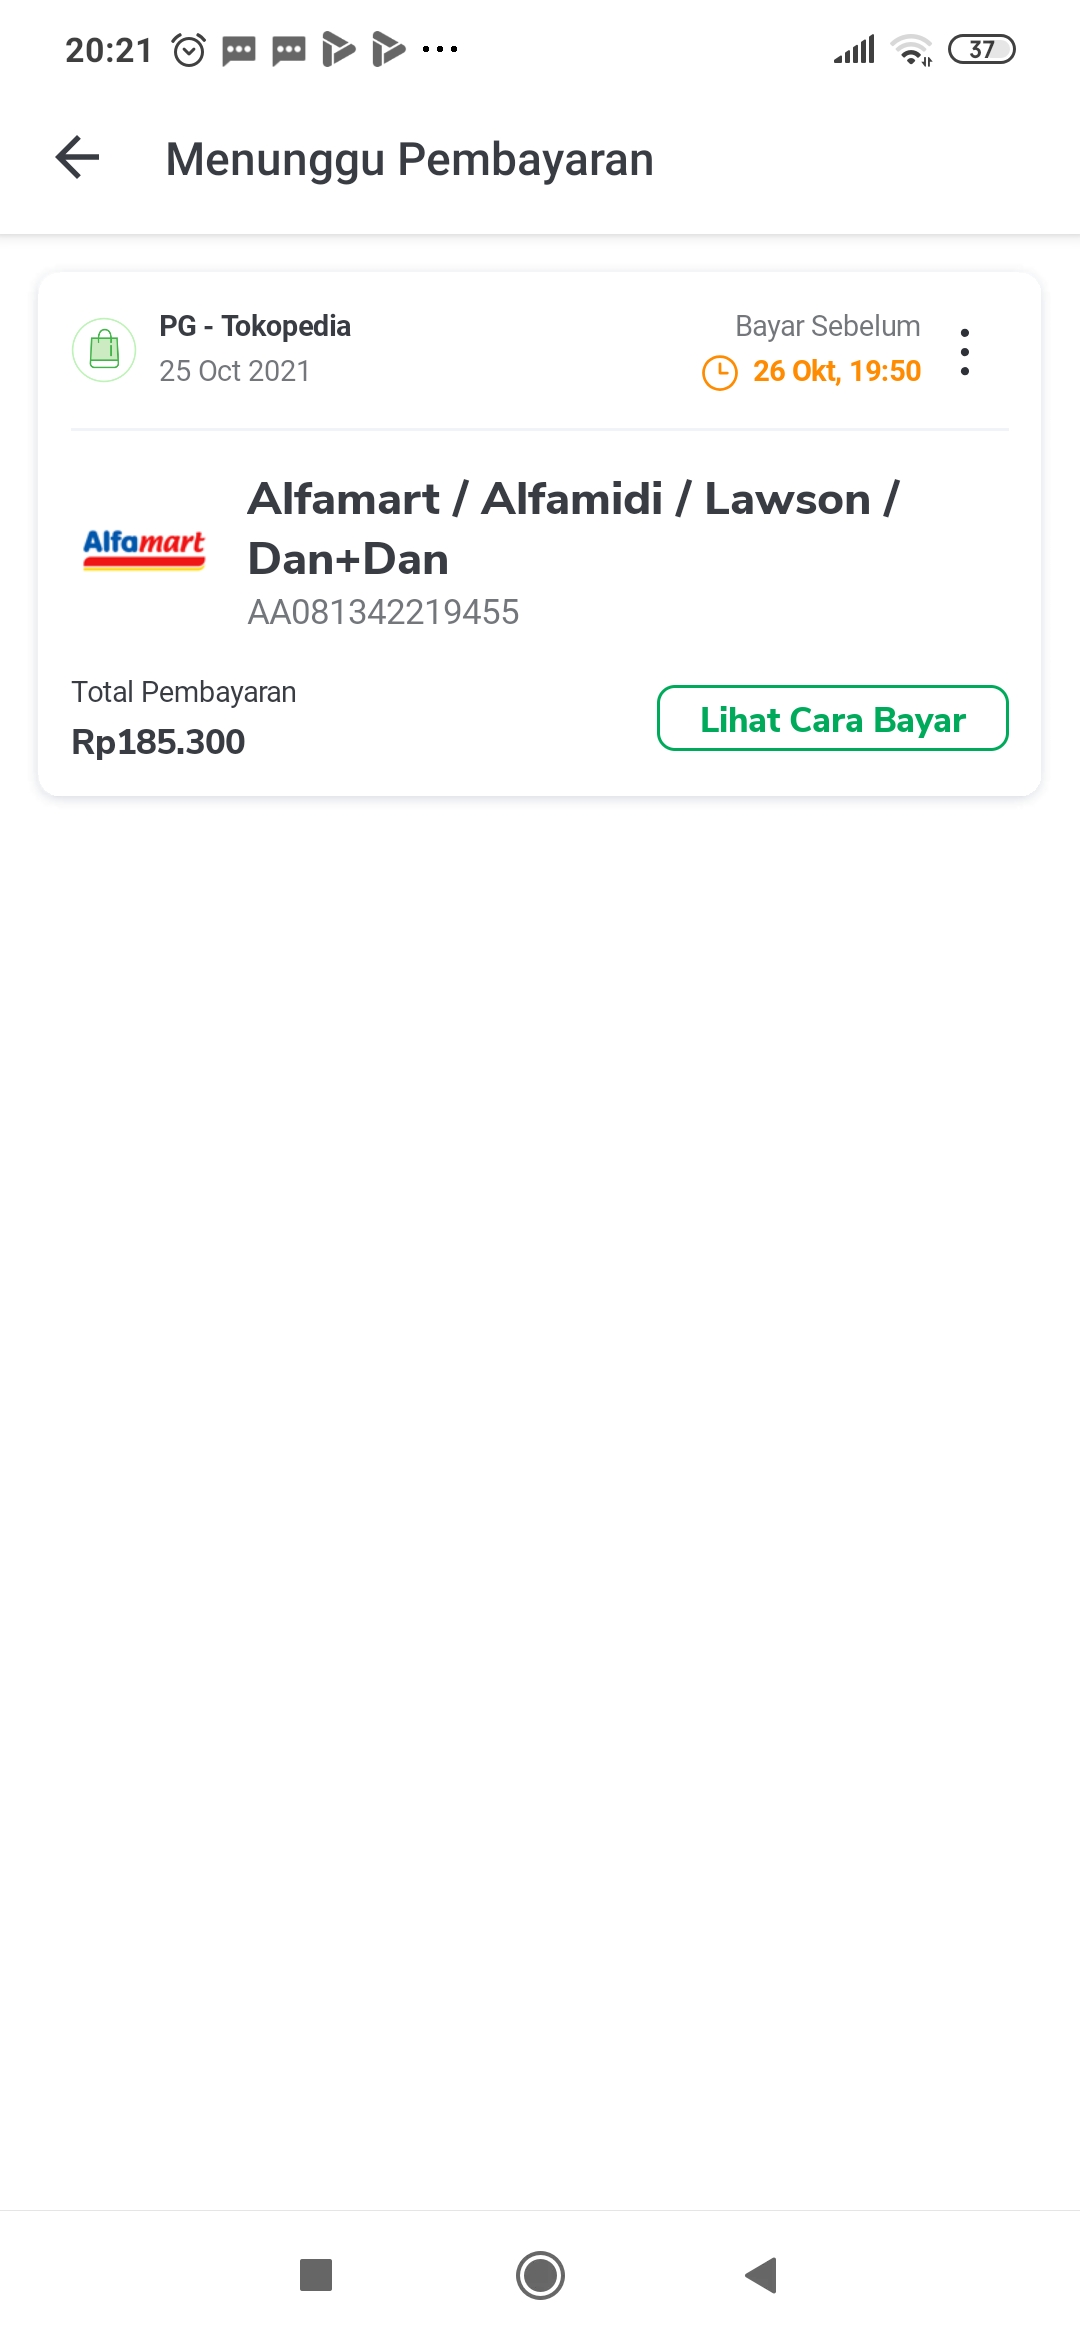
Task: Tap the green shopping bag icon
Action: coord(104,350)
